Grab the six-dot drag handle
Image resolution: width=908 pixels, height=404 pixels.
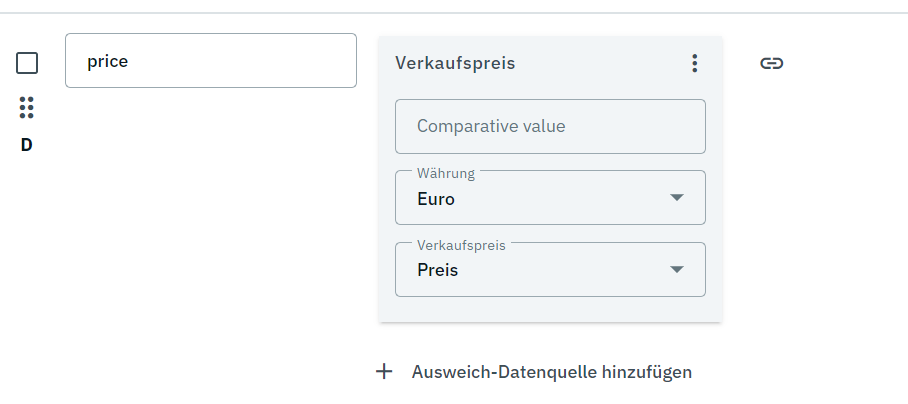click(x=27, y=108)
